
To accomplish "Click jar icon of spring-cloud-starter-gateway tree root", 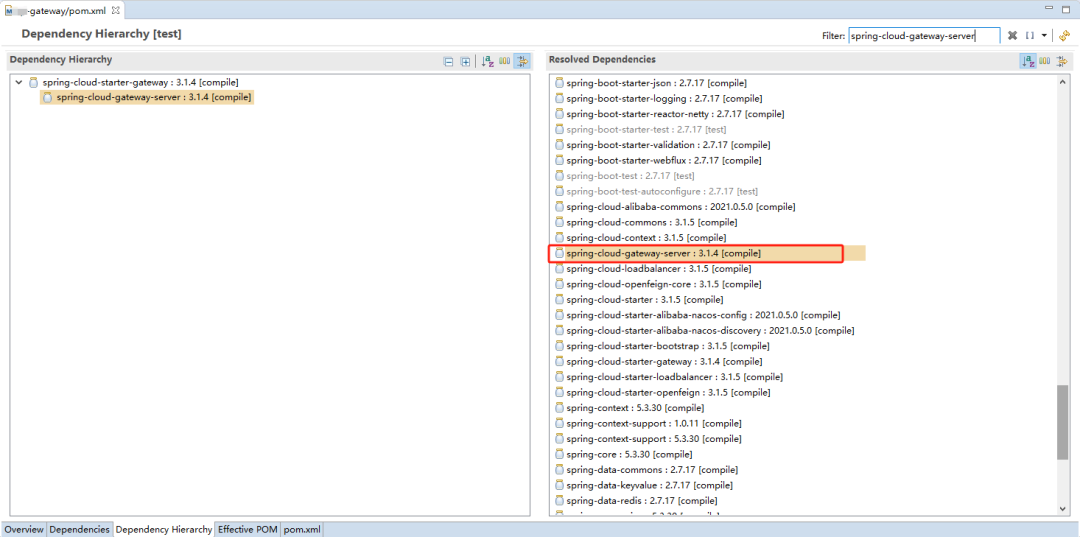I will [x=33, y=83].
